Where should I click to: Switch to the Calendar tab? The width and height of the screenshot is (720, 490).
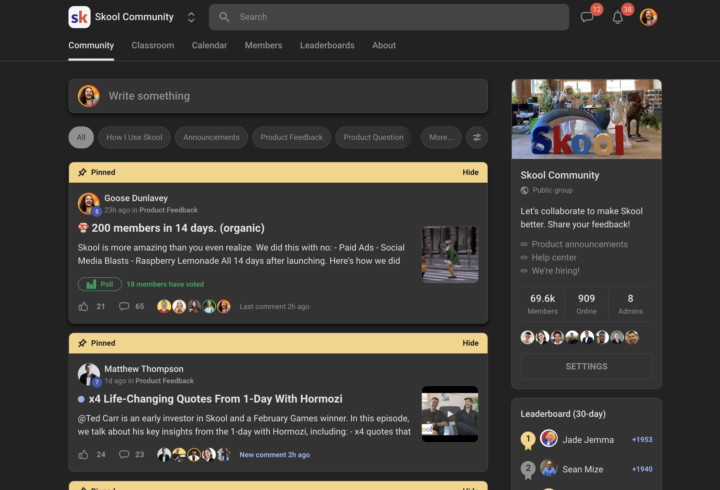pos(209,45)
